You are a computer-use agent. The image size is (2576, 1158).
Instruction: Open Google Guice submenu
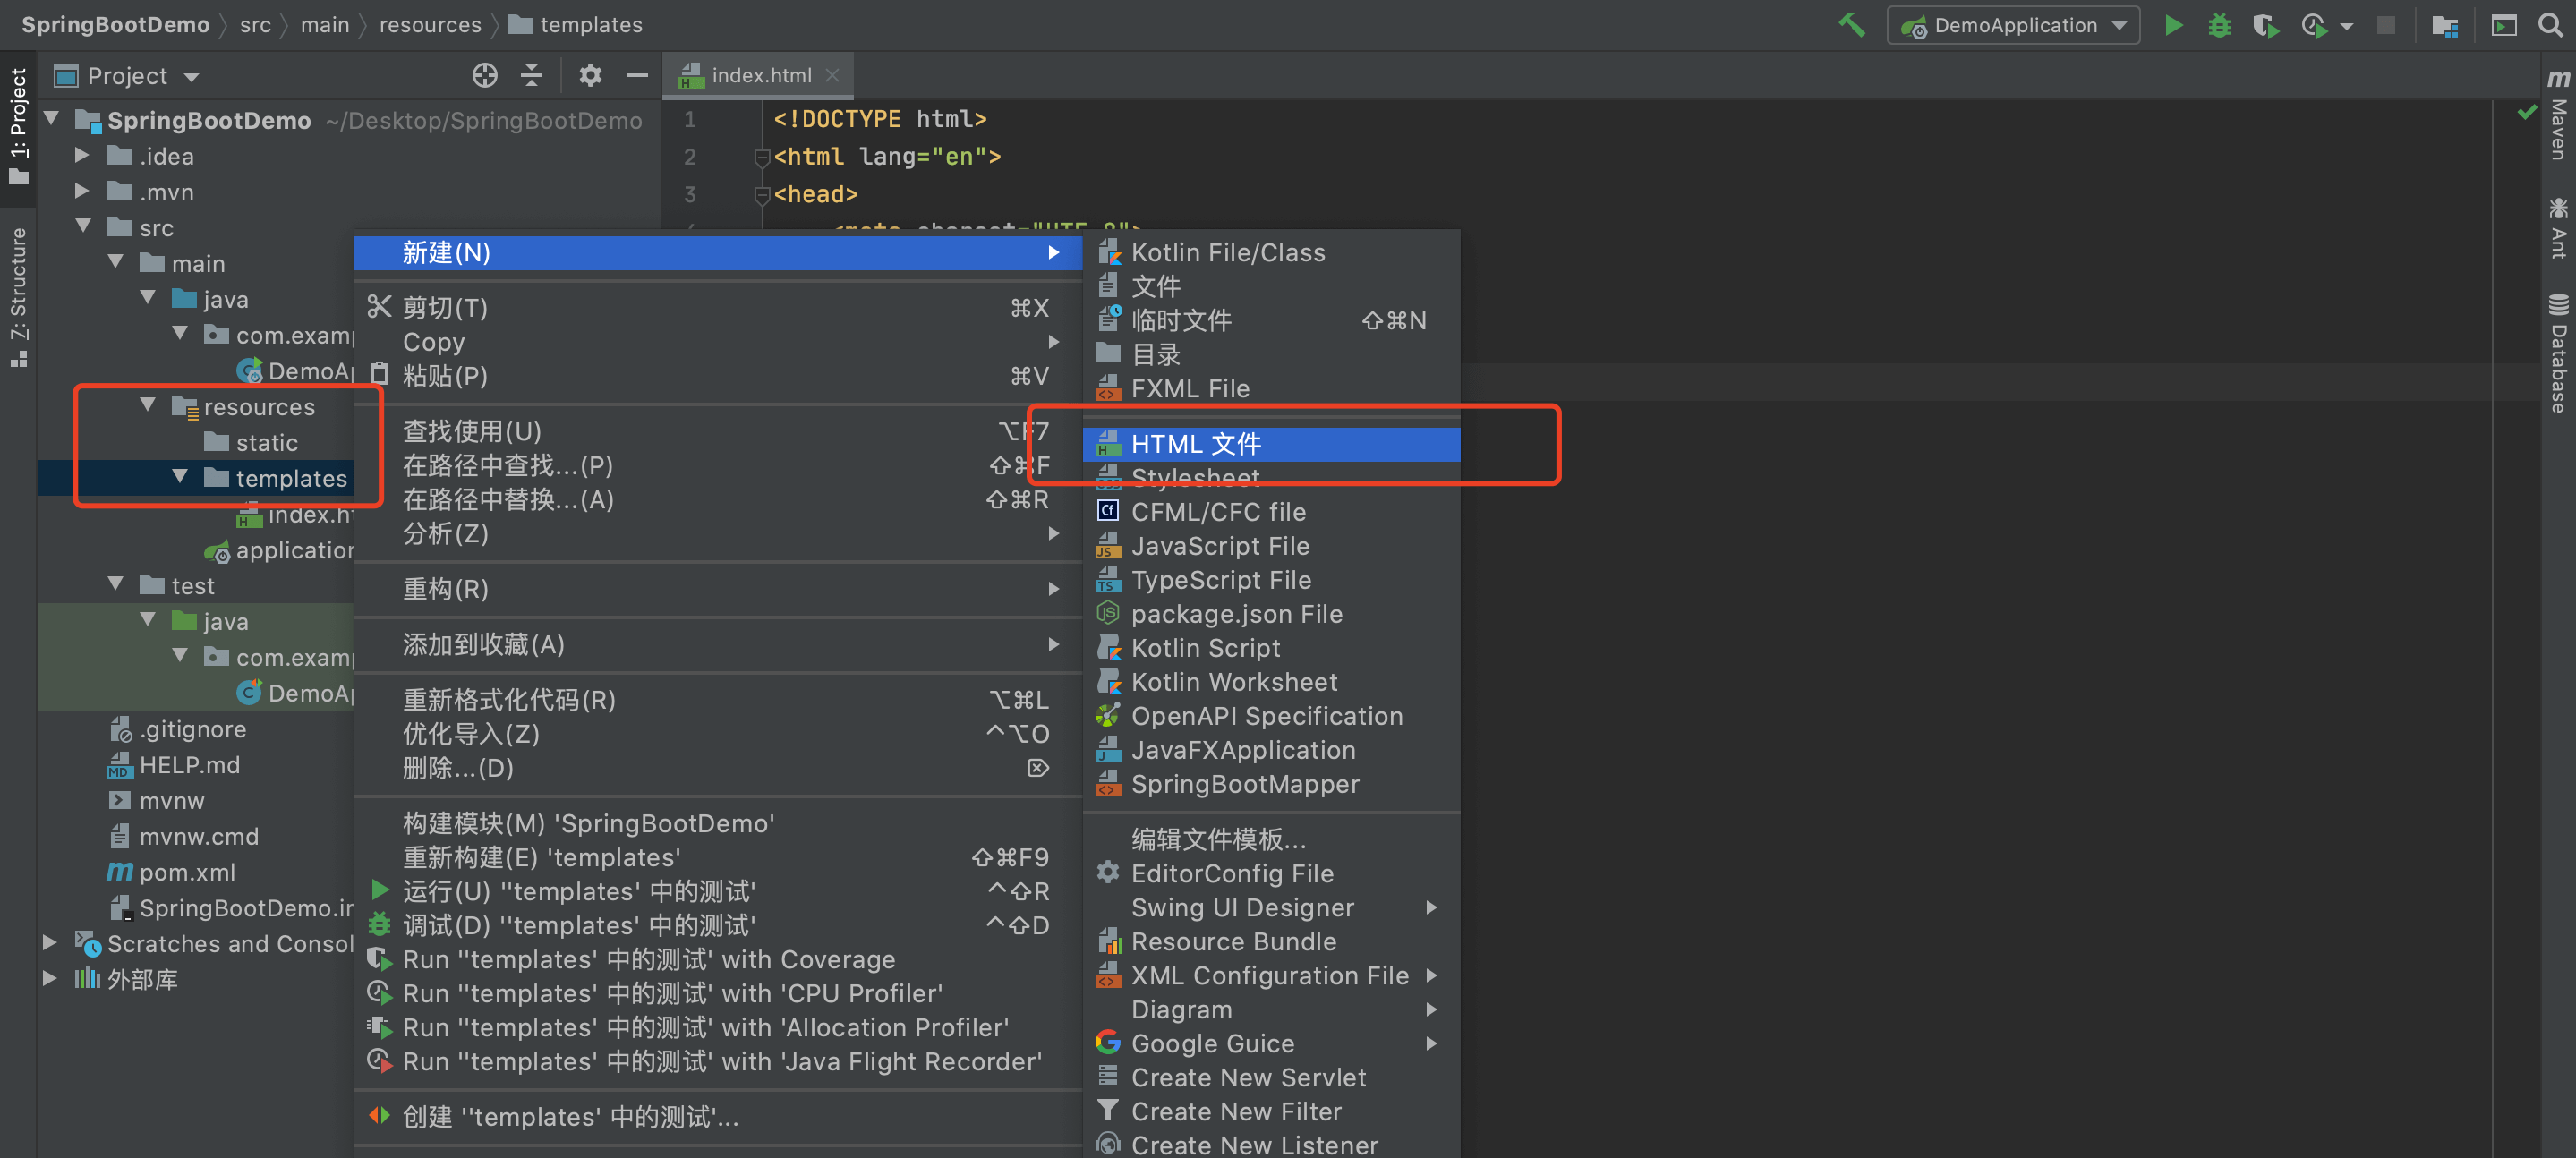[1271, 1043]
